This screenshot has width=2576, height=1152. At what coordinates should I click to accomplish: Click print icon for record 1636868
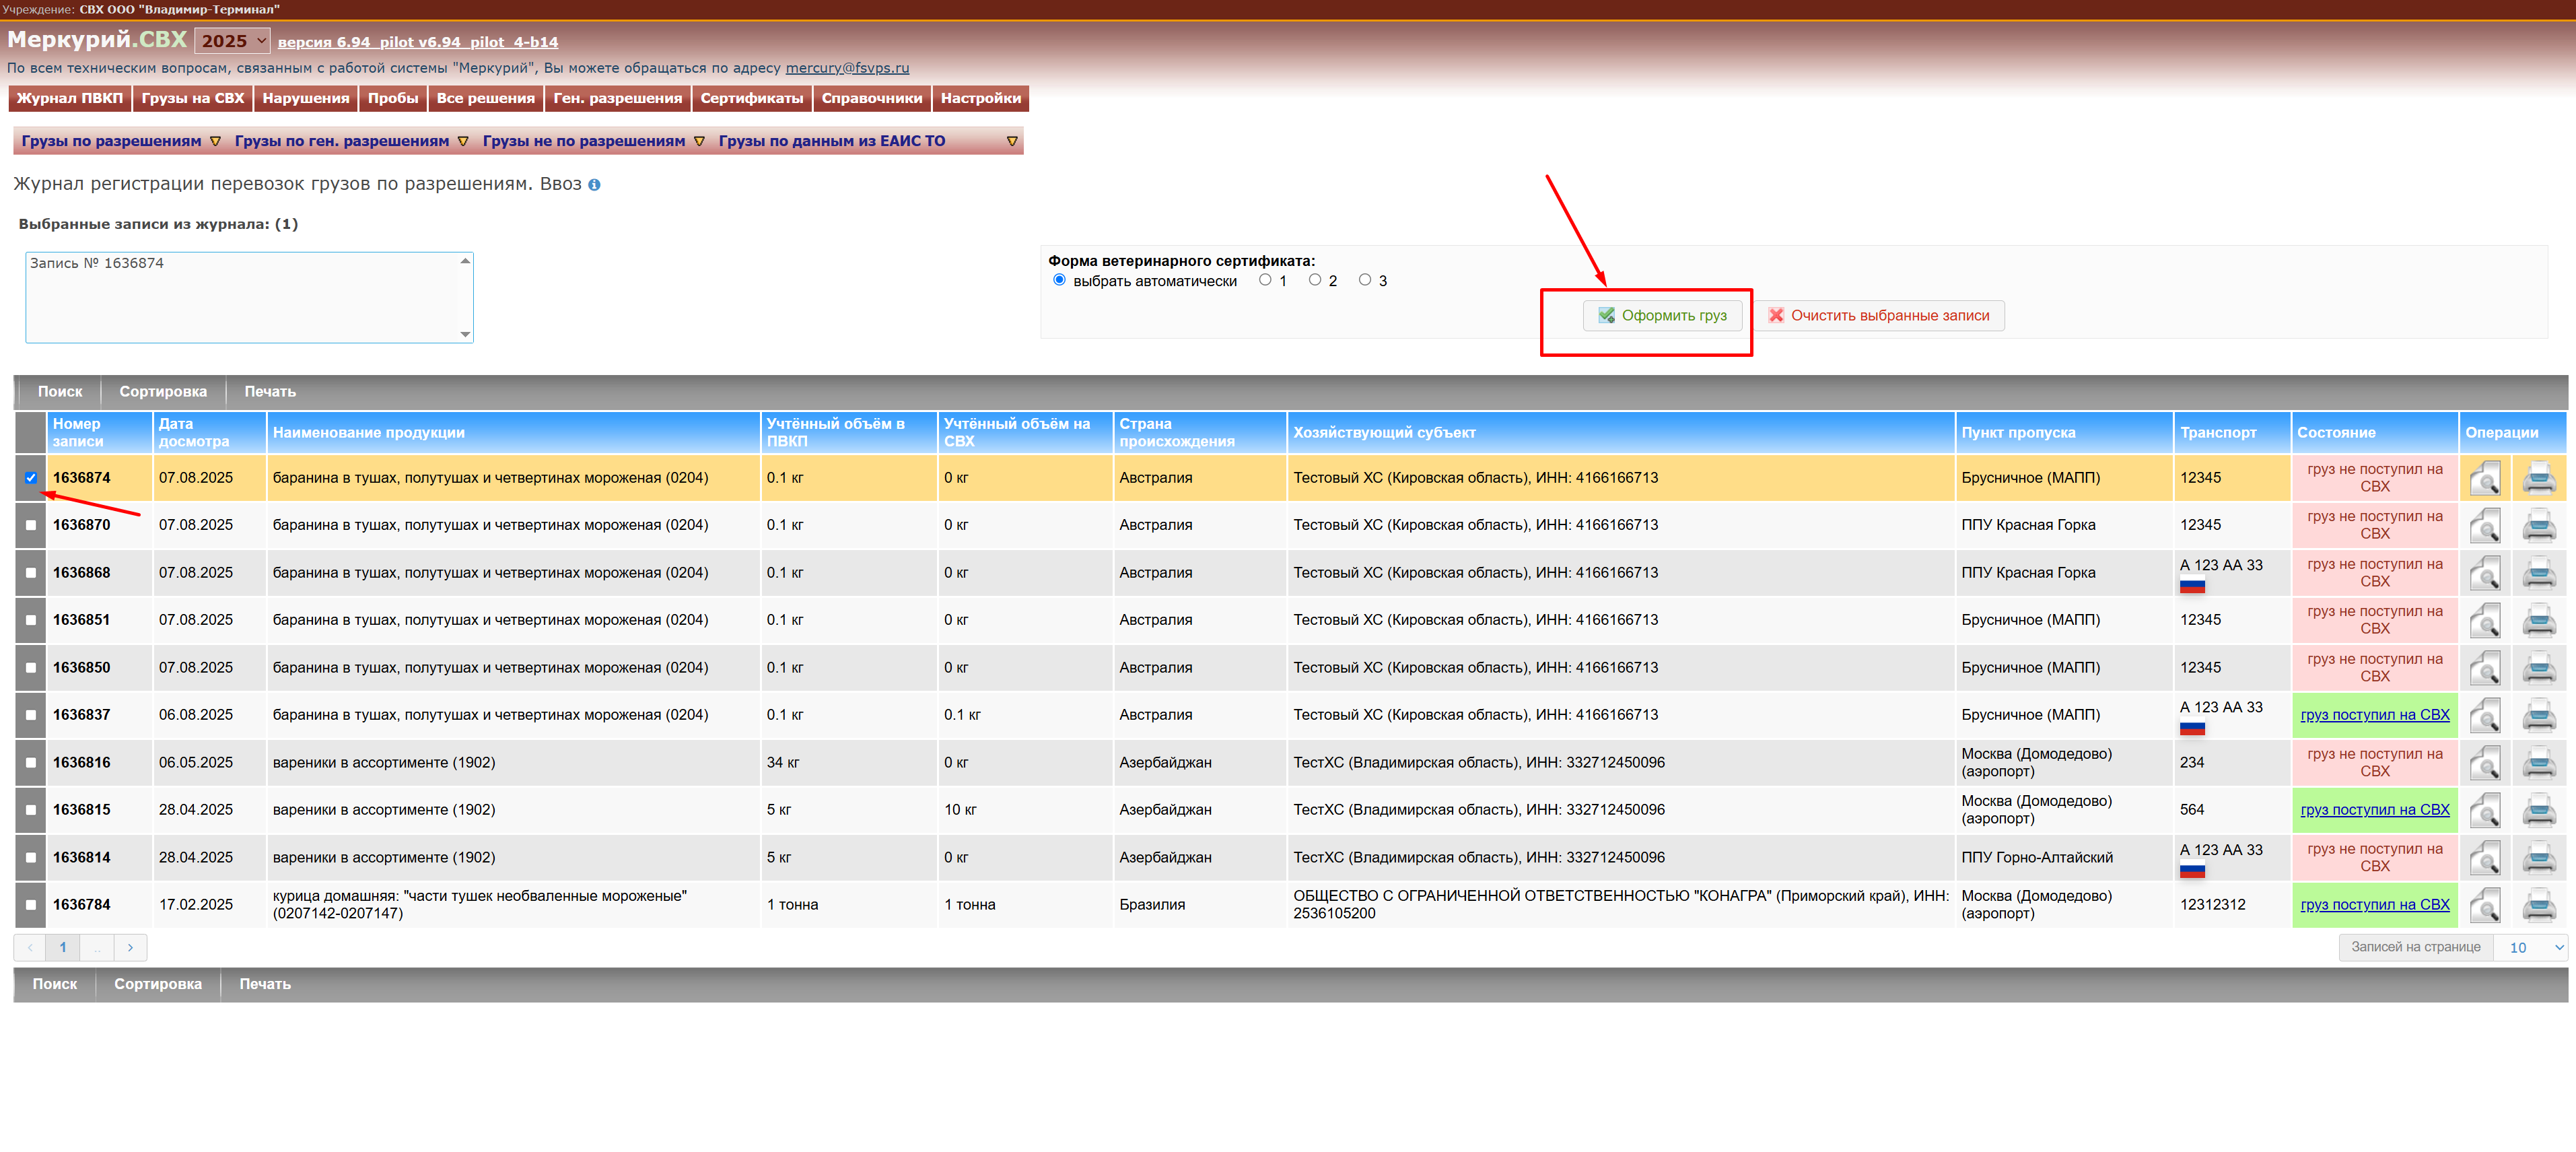click(x=2538, y=573)
